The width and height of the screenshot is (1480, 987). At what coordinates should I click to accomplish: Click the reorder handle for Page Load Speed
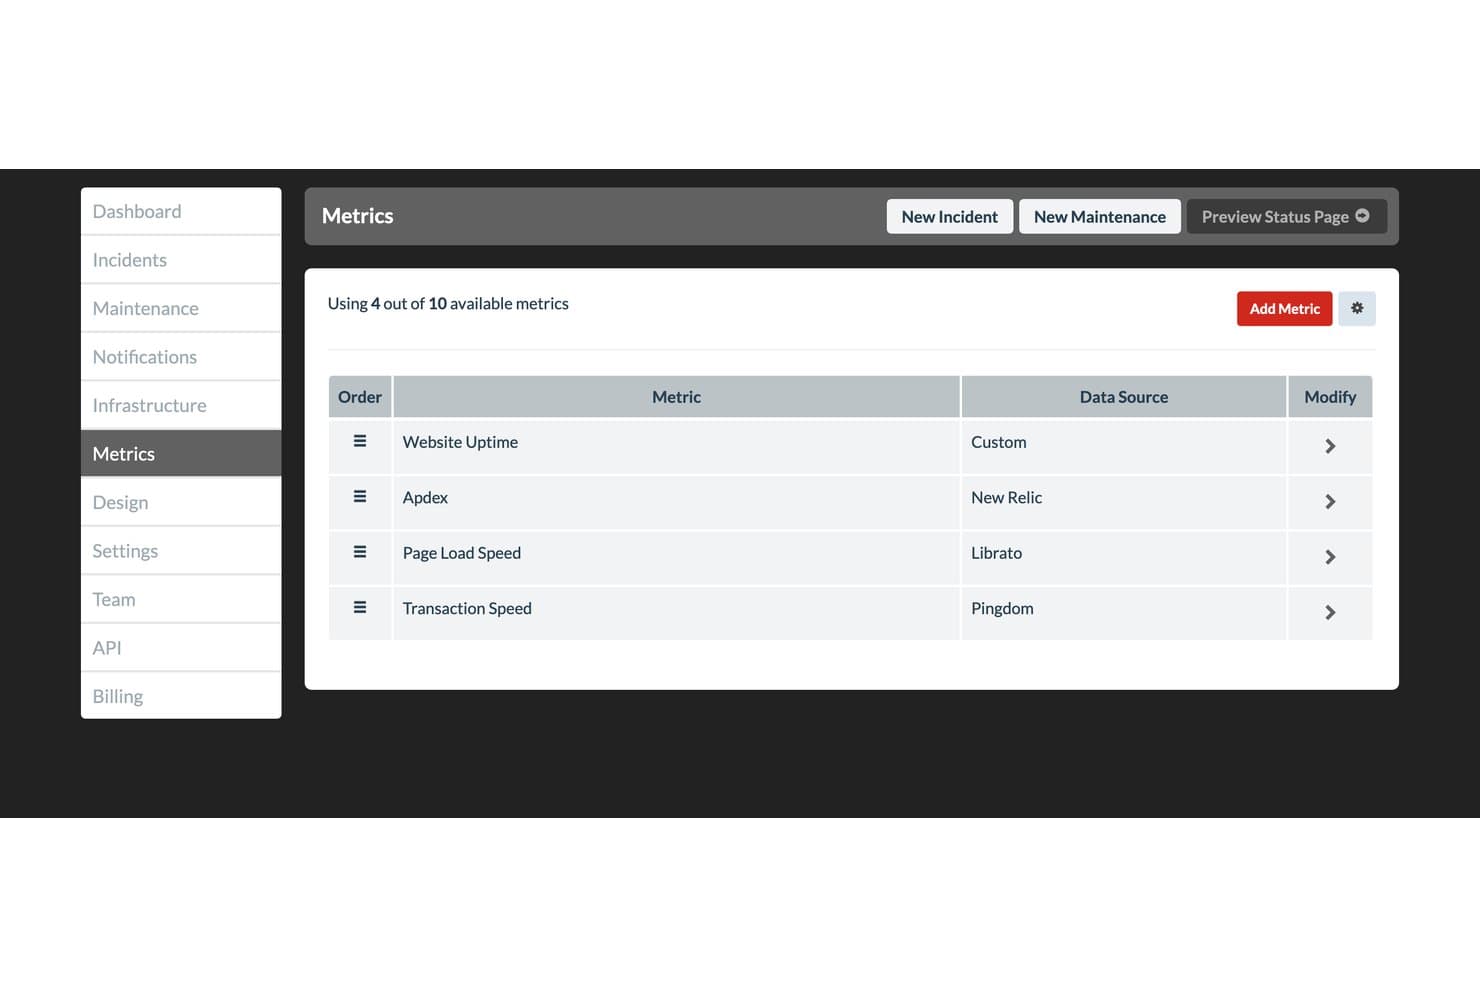click(360, 552)
